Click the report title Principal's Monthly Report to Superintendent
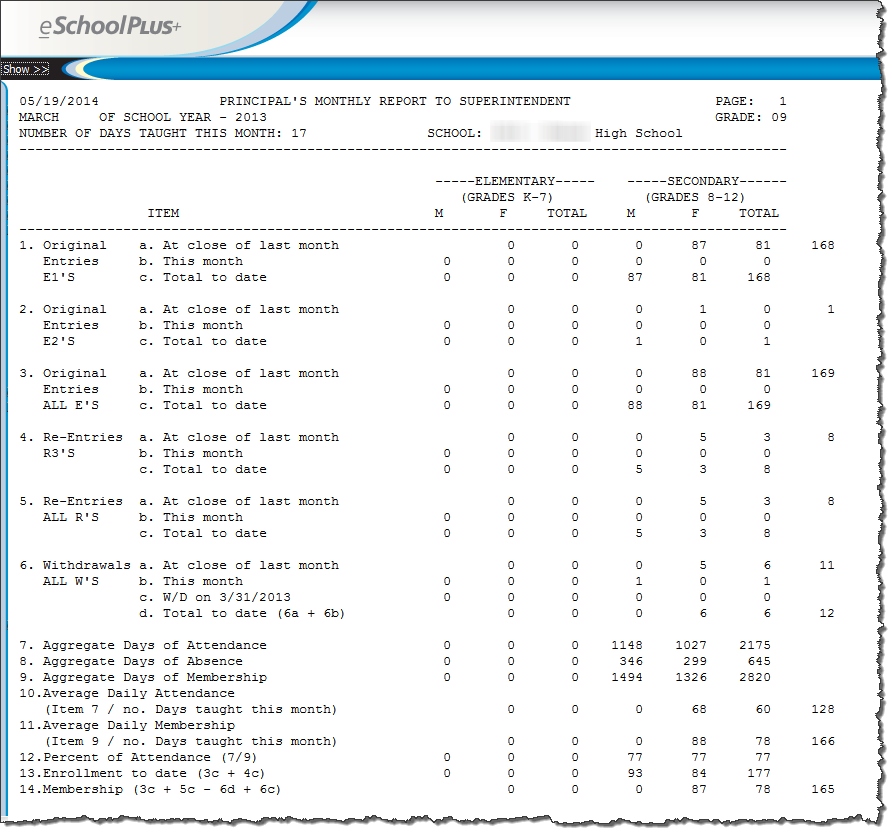 394,101
